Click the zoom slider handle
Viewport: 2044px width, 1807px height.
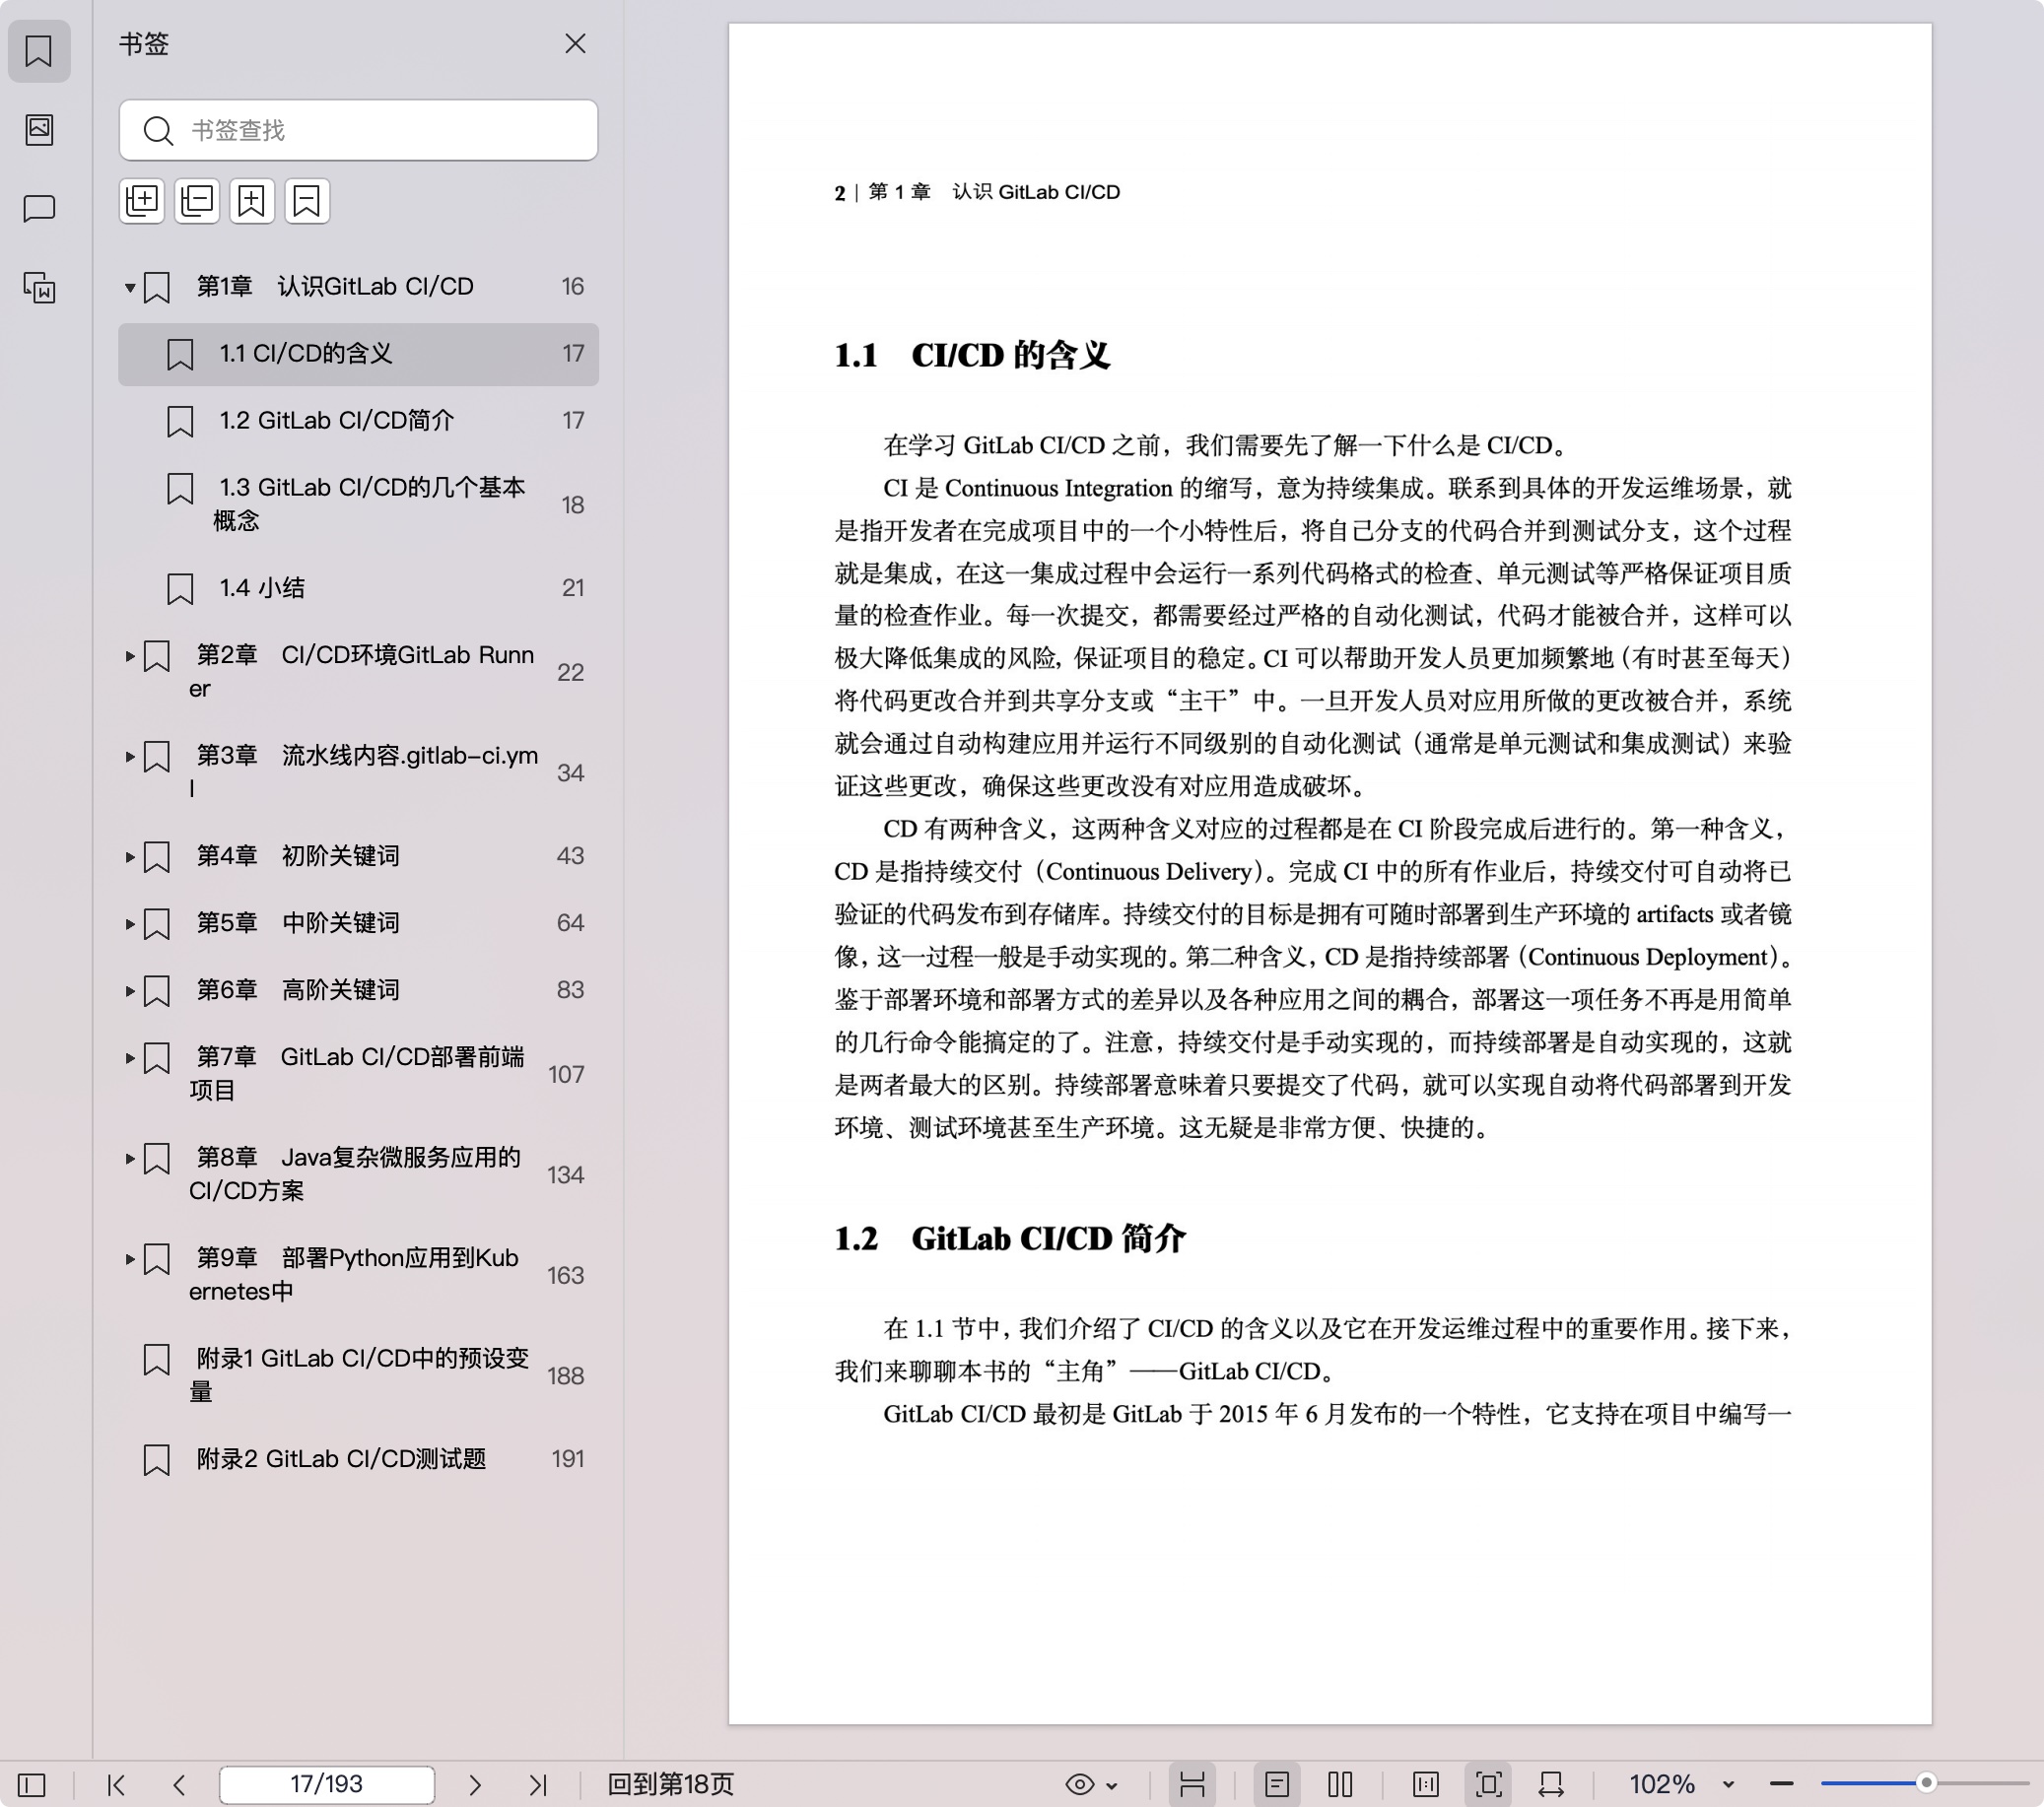coord(1926,1783)
